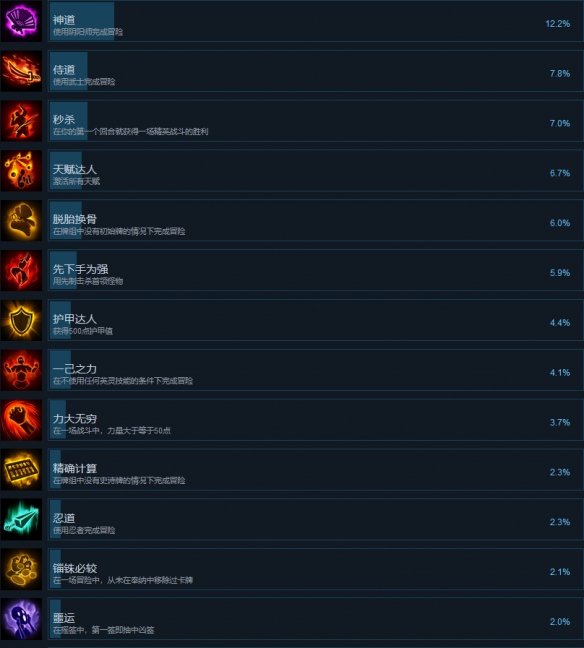The width and height of the screenshot is (584, 648).
Task: Select the 先下手为强 achievement row text
Action: [x=88, y=274]
